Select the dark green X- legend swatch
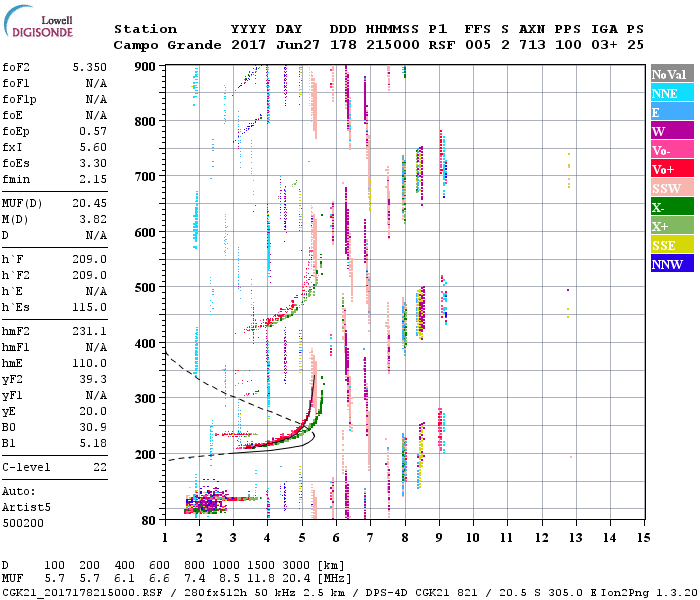This screenshot has height=600, width=700. click(x=671, y=207)
